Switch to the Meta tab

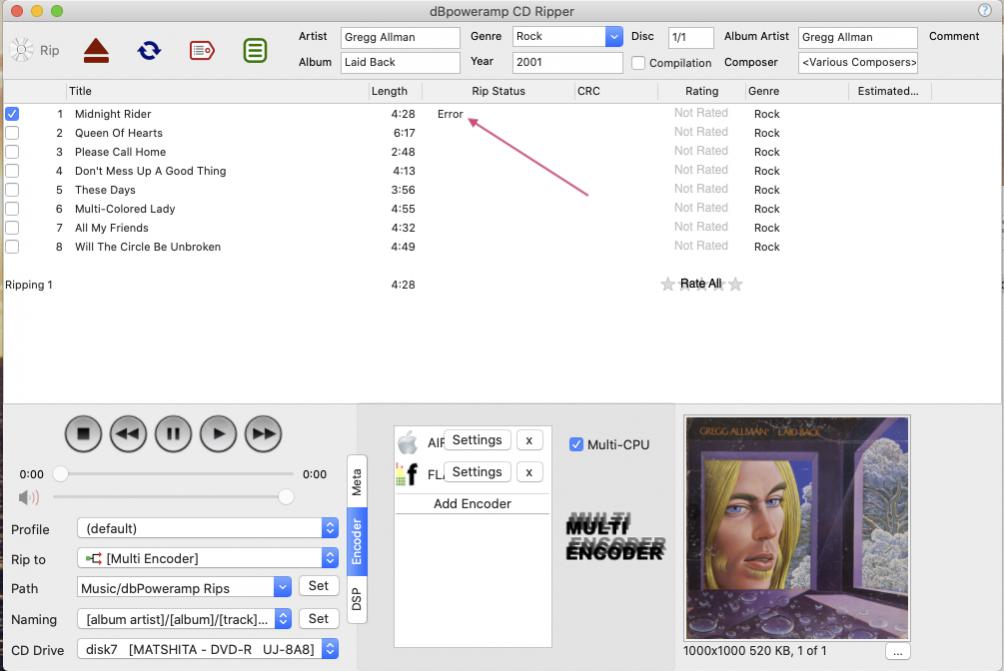click(x=357, y=481)
